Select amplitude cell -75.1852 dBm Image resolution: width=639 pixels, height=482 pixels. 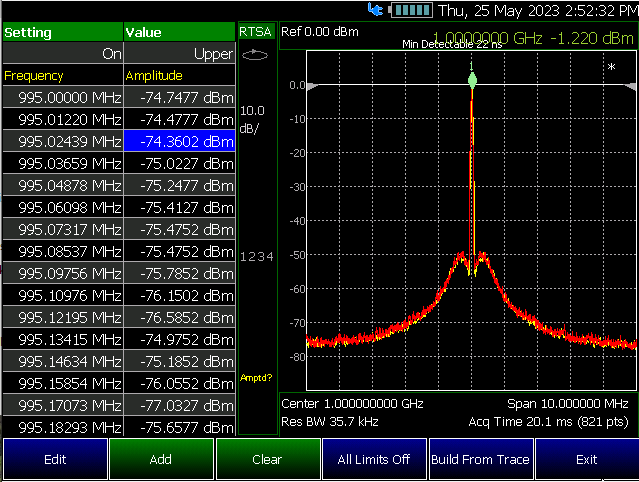coord(180,361)
